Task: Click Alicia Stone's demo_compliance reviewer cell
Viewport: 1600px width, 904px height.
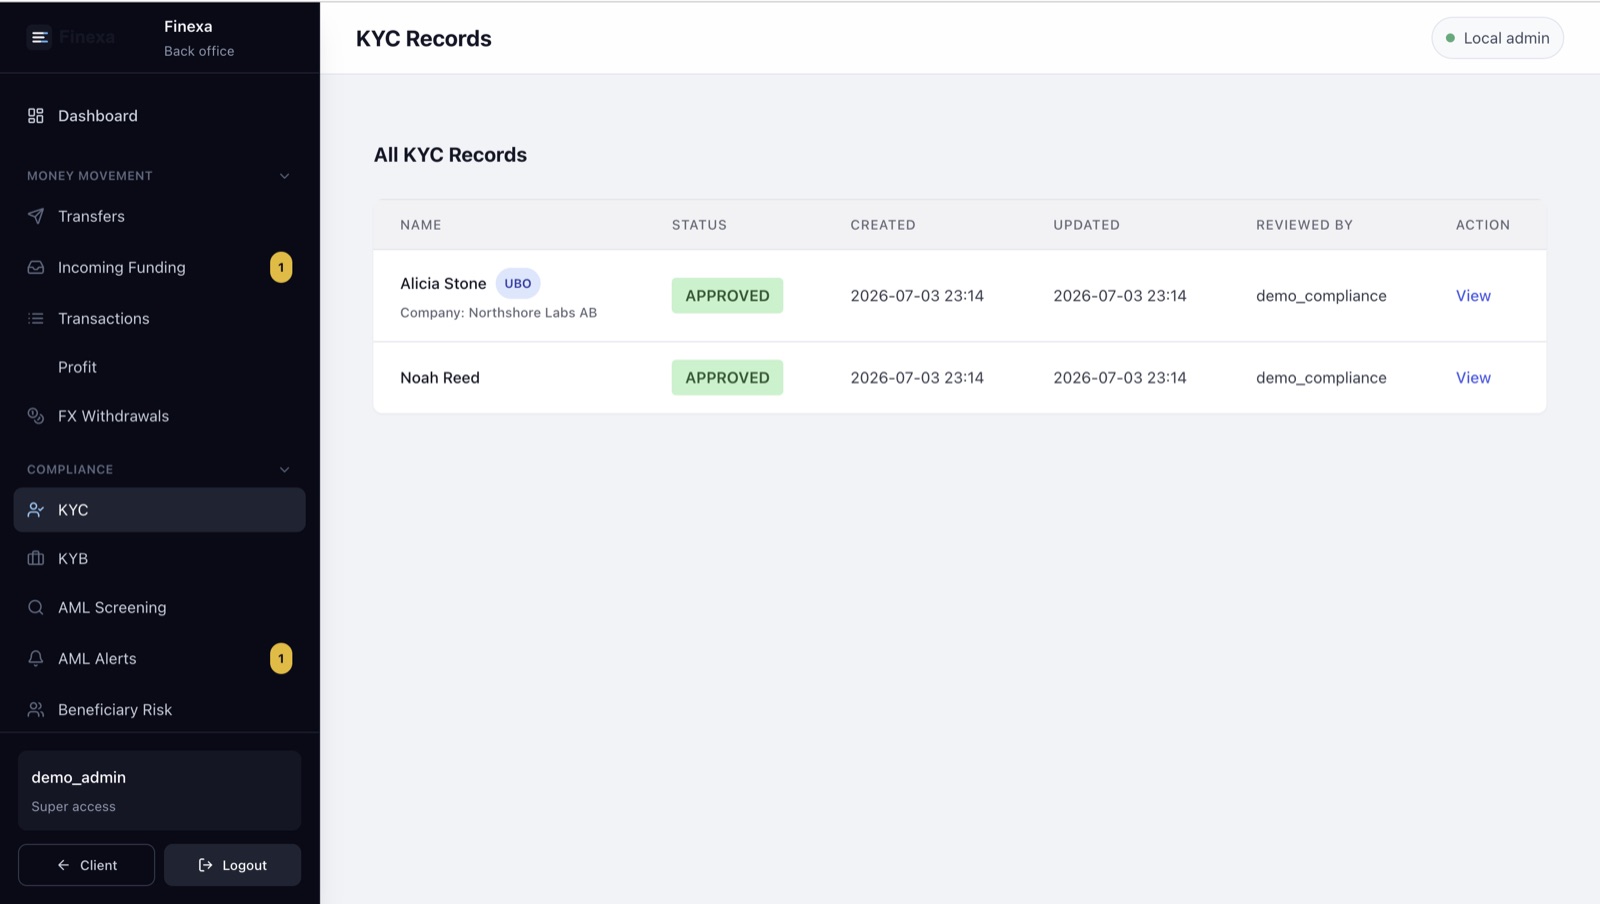Action: click(1321, 296)
